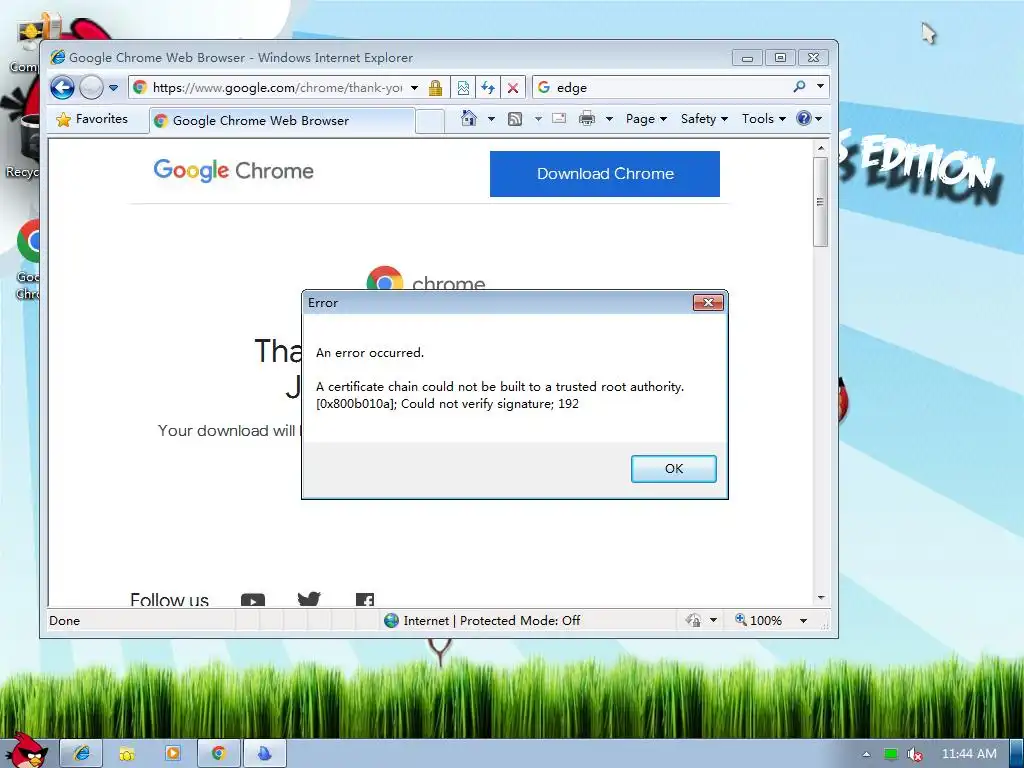Expand the feeds dropdown arrow
Screen dimensions: 1024x768
click(x=538, y=119)
